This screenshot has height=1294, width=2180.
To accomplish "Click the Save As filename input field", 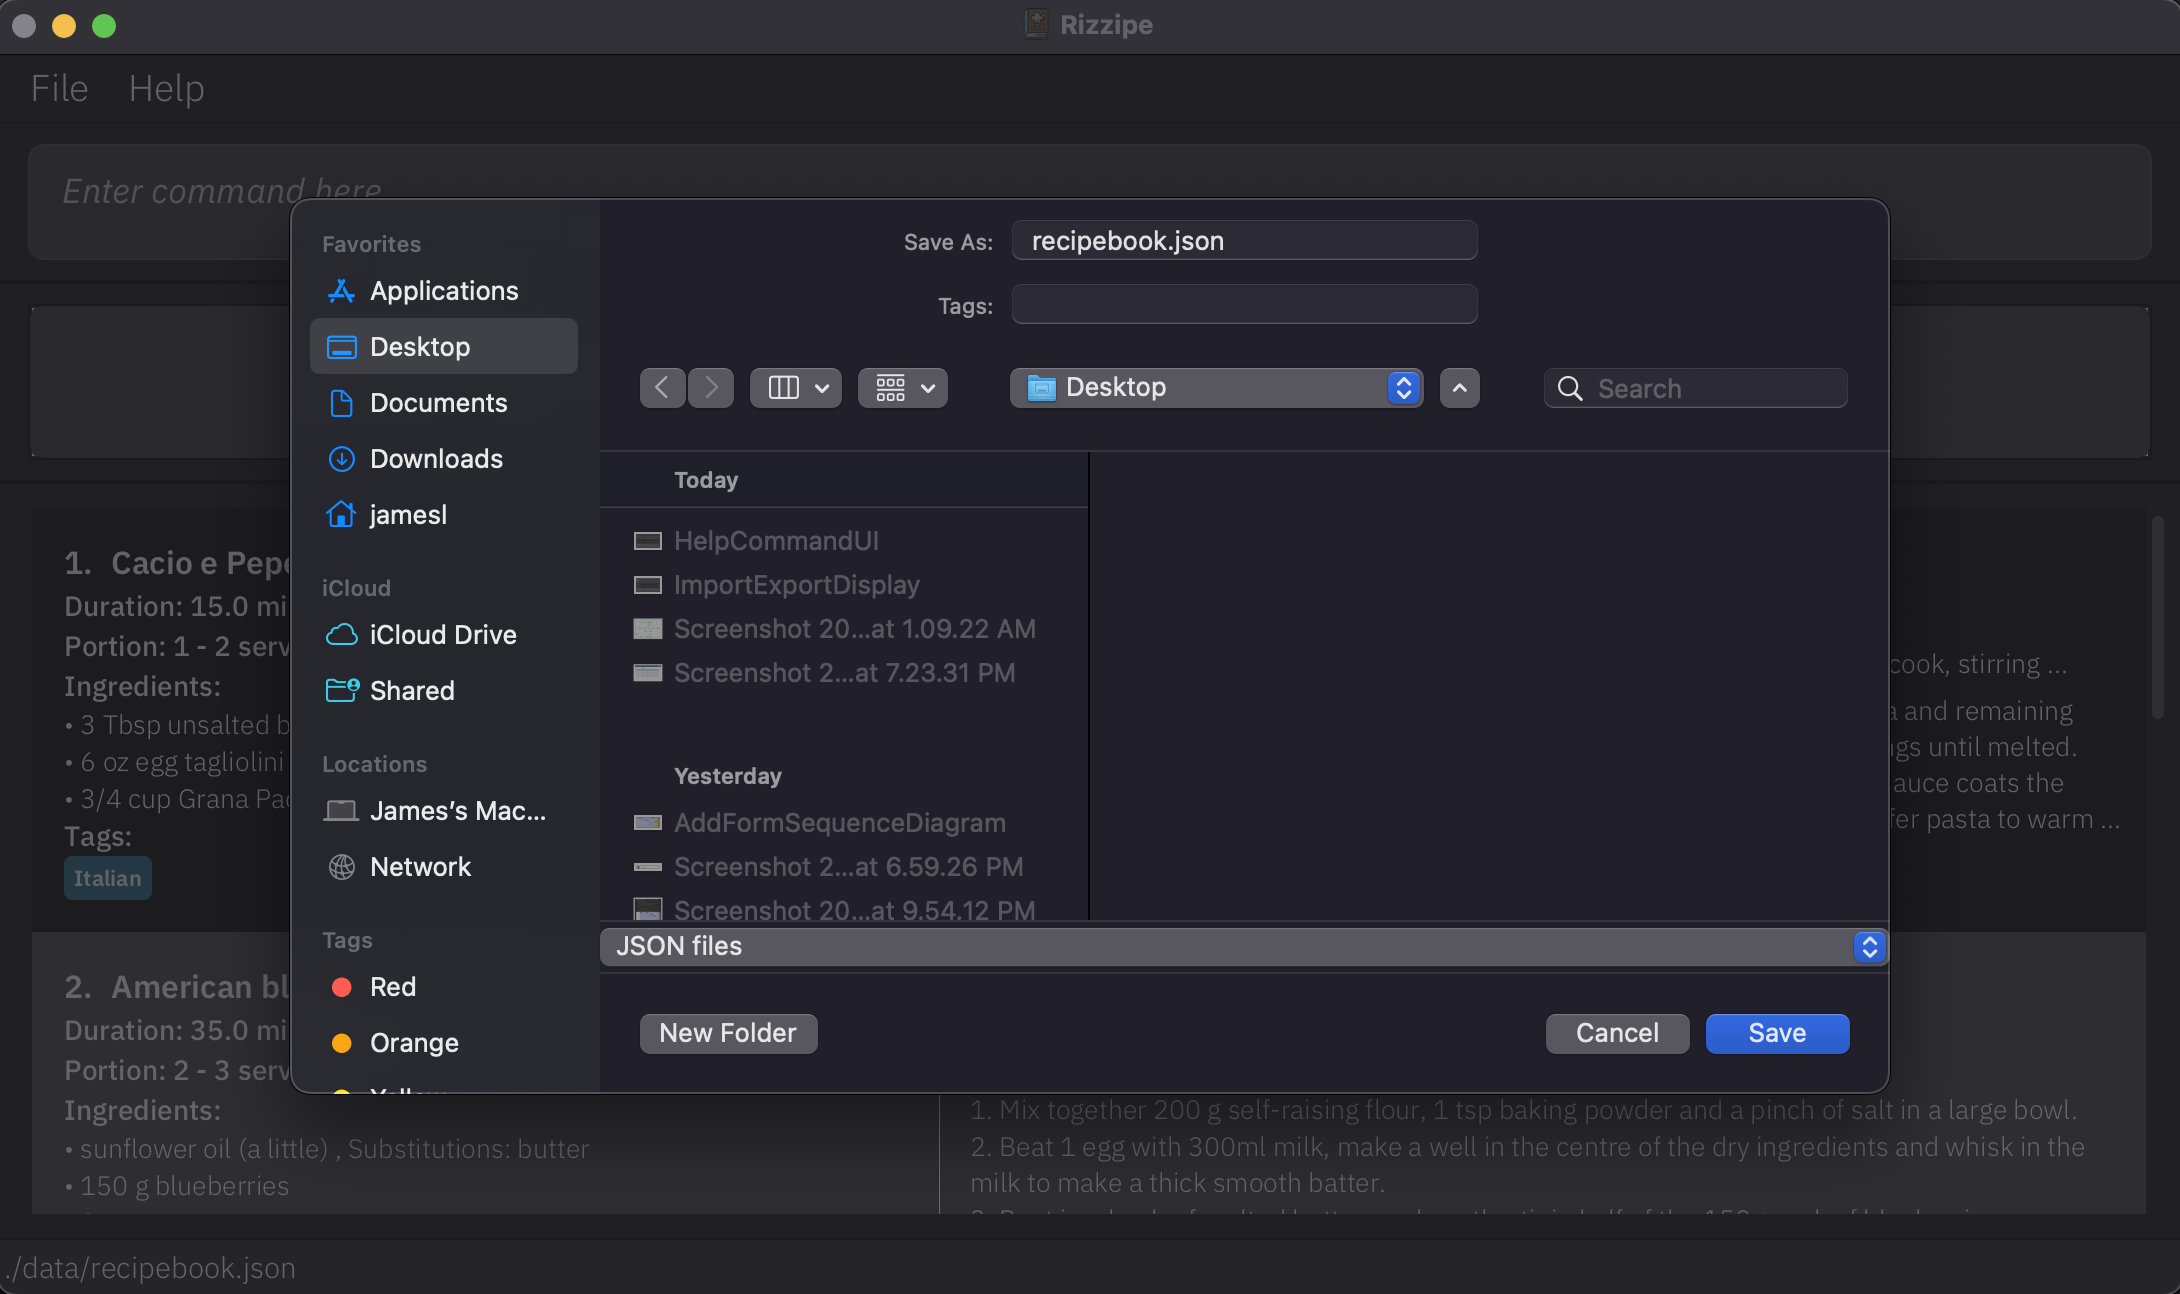I will [1245, 239].
